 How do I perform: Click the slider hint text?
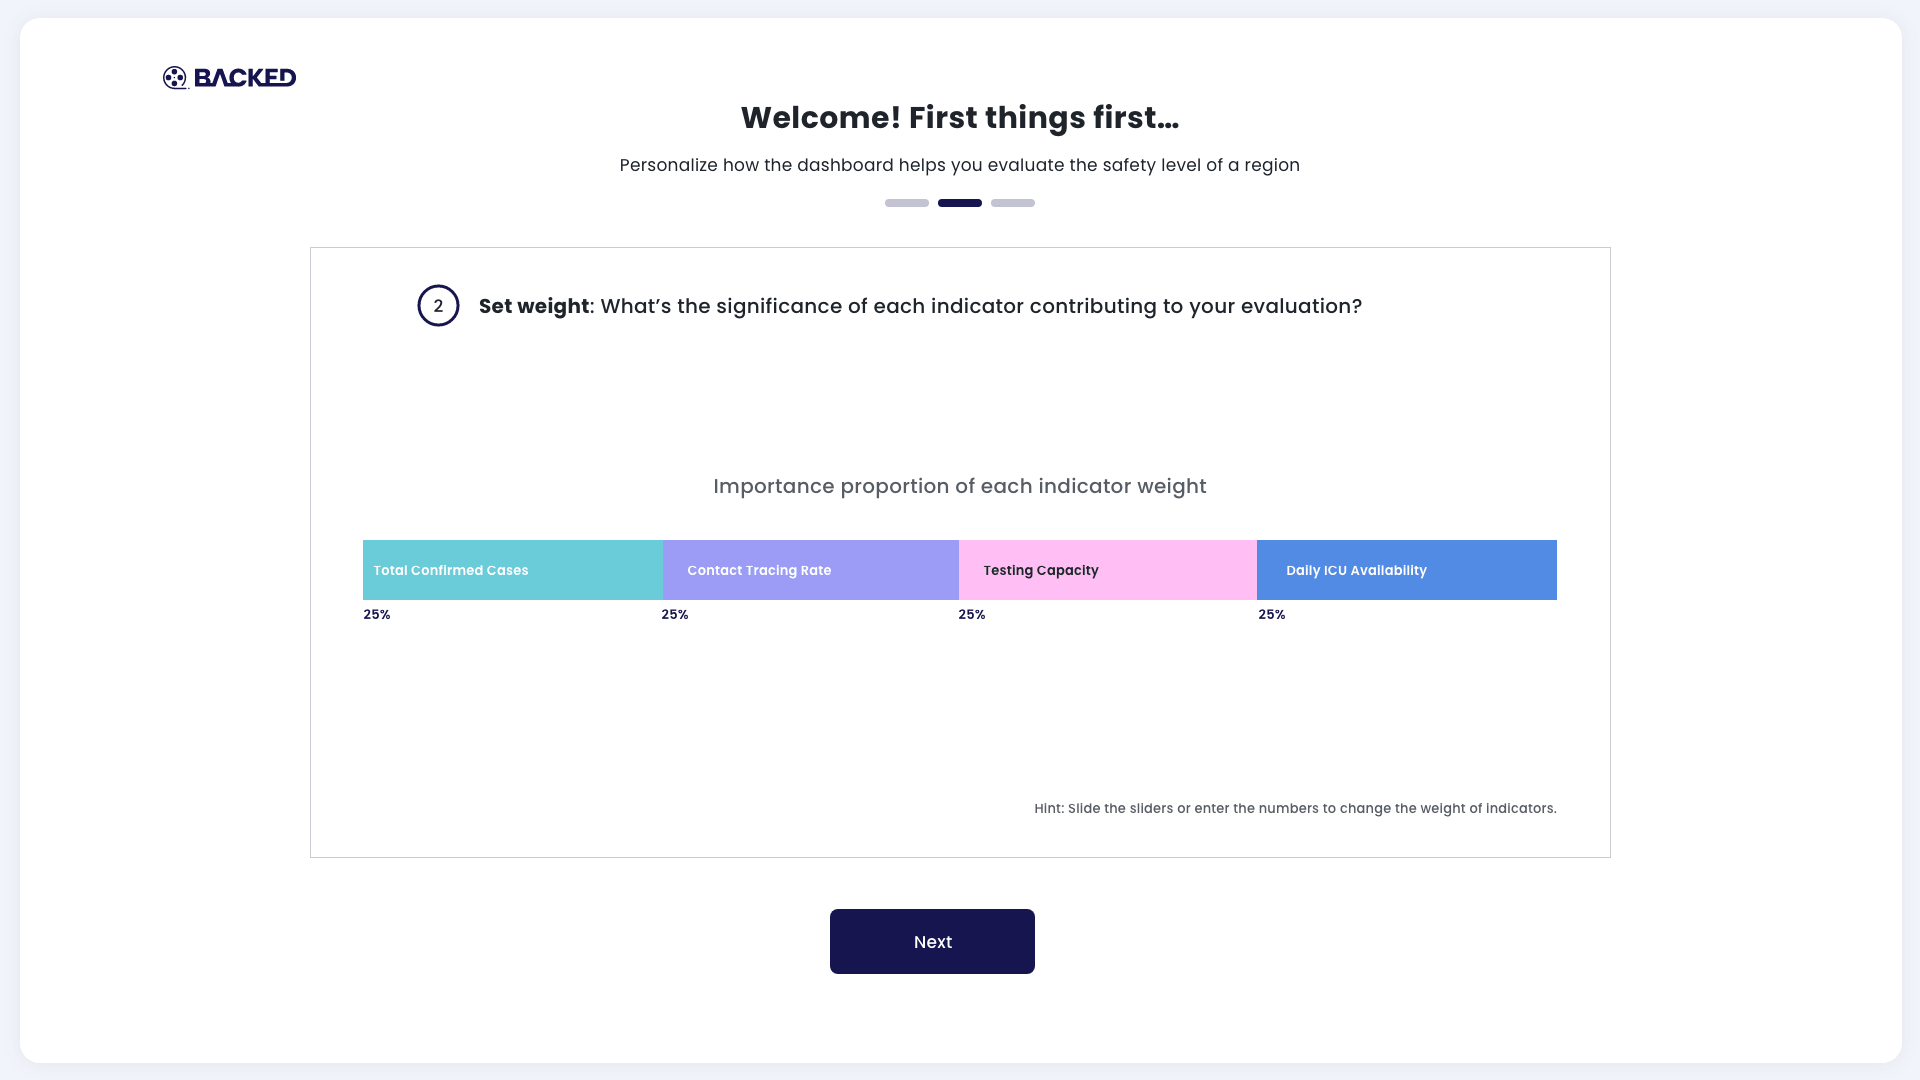coord(1295,808)
